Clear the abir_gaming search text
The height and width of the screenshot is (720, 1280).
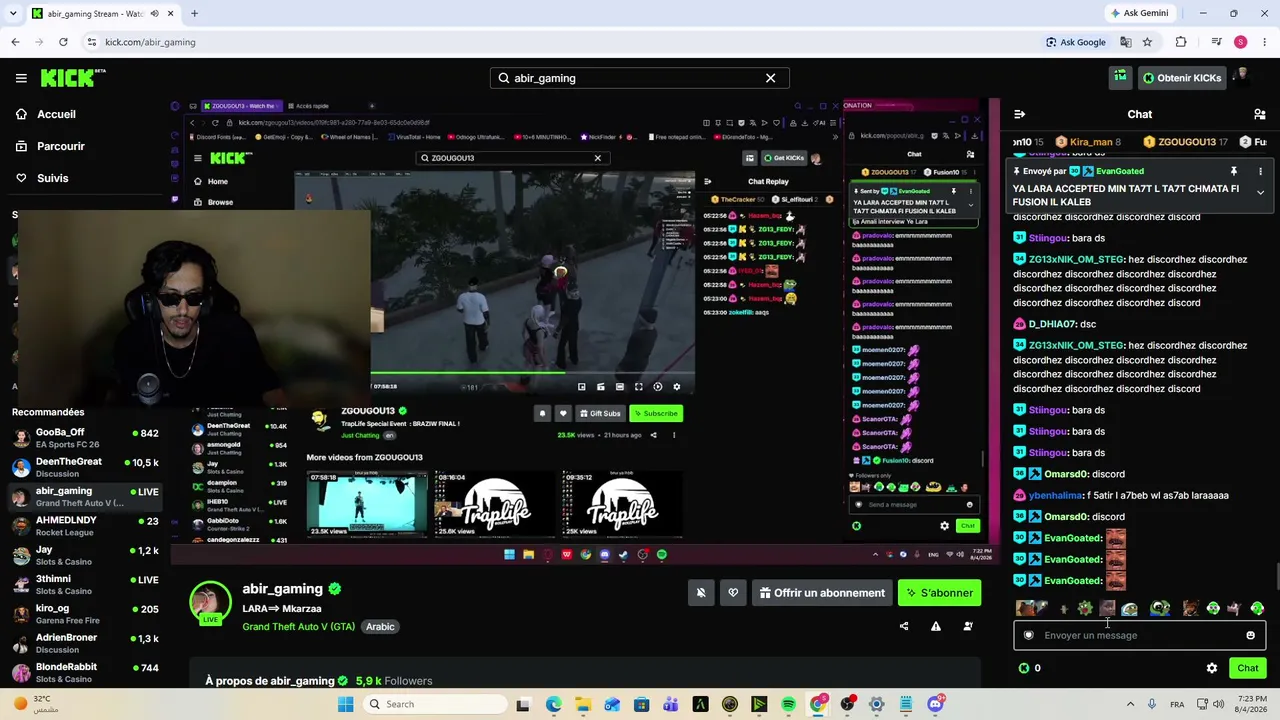(770, 78)
